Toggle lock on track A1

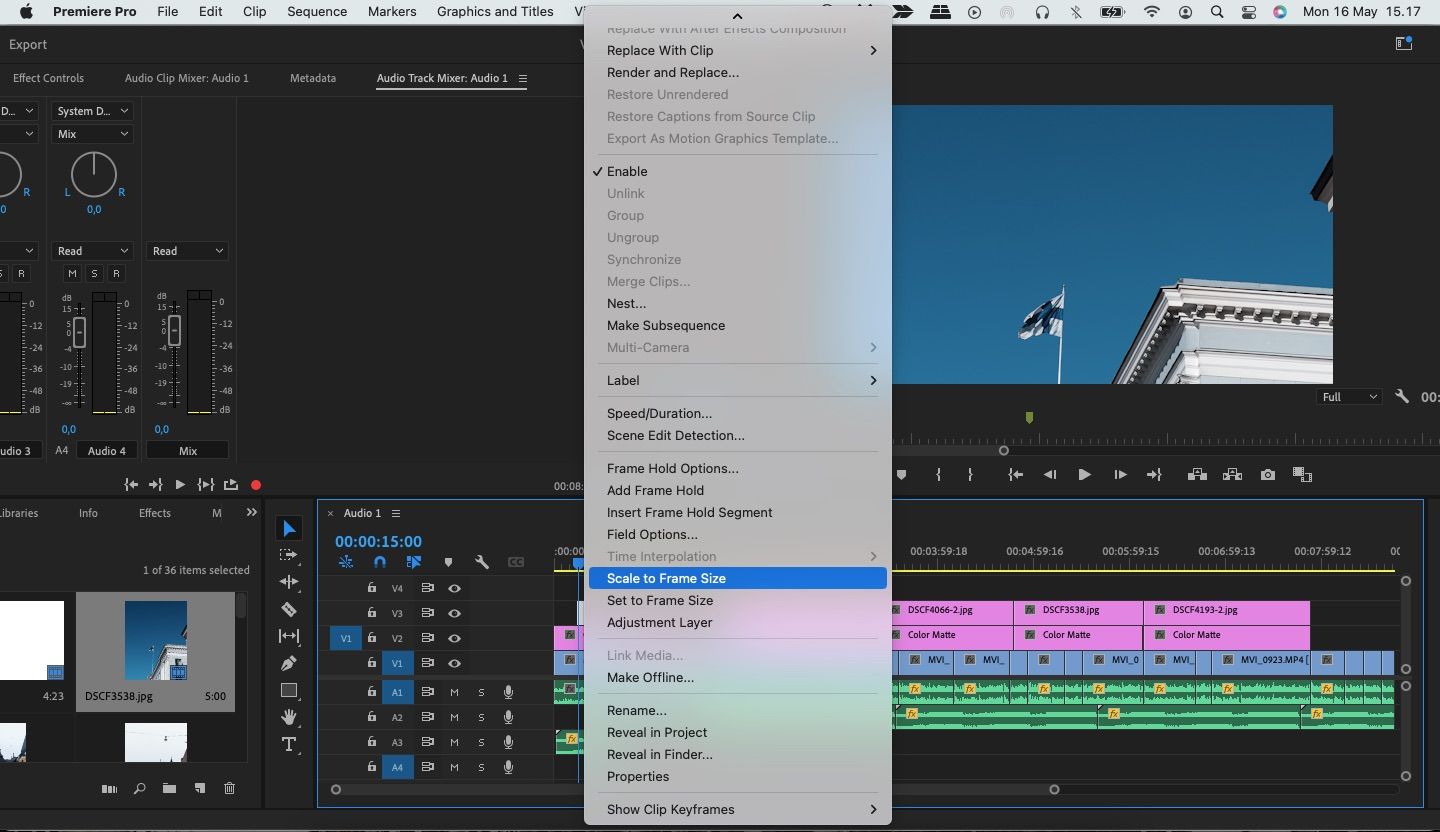(x=371, y=692)
